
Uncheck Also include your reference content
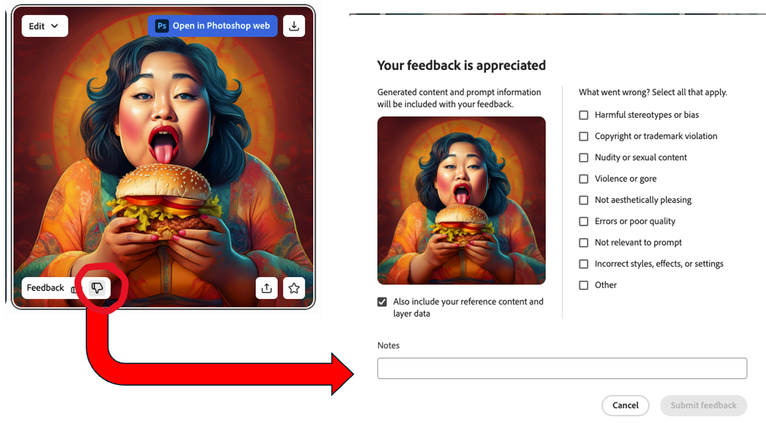click(x=382, y=302)
